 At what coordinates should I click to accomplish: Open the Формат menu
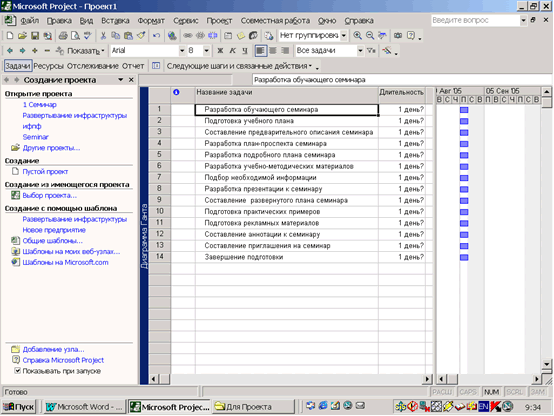click(151, 21)
